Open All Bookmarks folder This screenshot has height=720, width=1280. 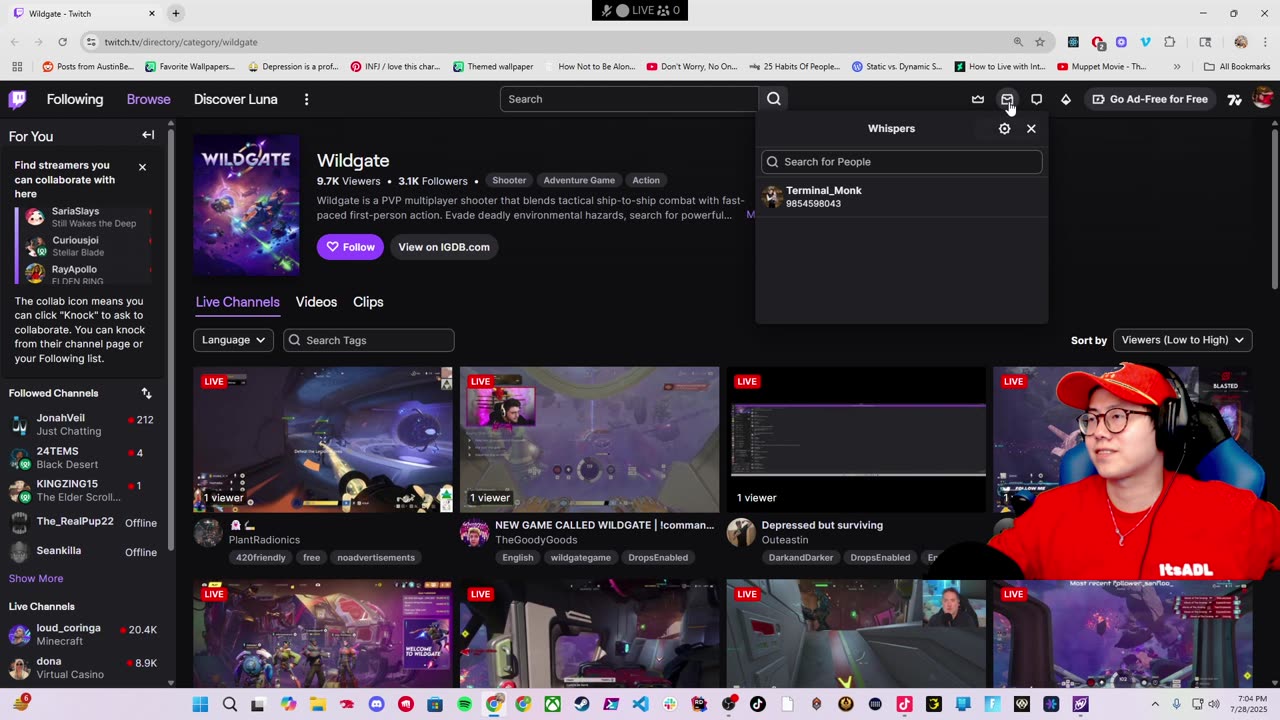click(x=1237, y=67)
